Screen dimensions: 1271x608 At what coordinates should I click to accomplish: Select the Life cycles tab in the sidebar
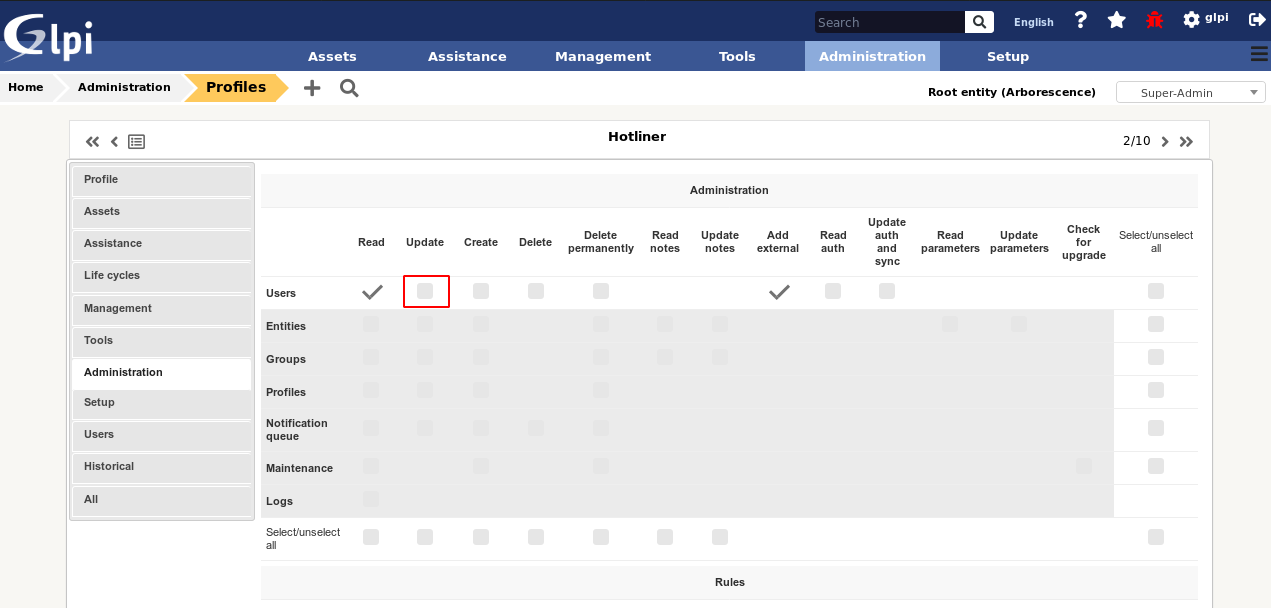[162, 275]
